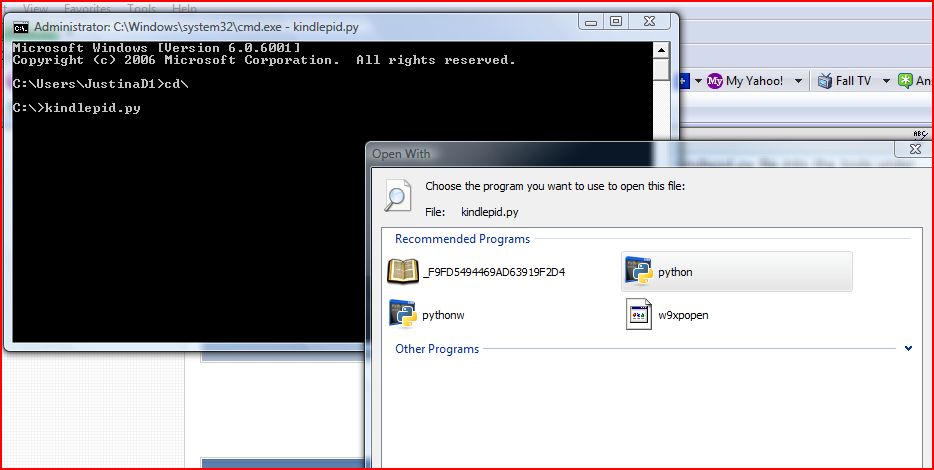Click the 'Recommended Programs' heading
Viewport: 934px width, 470px height.
(462, 239)
